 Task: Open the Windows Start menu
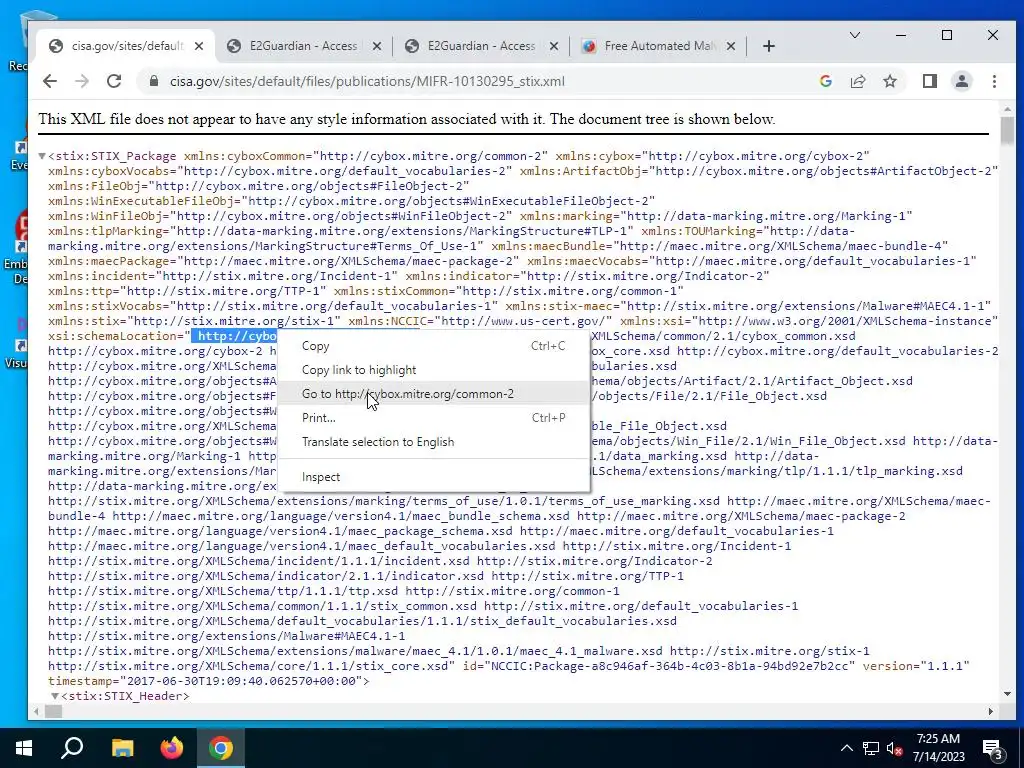(24, 748)
